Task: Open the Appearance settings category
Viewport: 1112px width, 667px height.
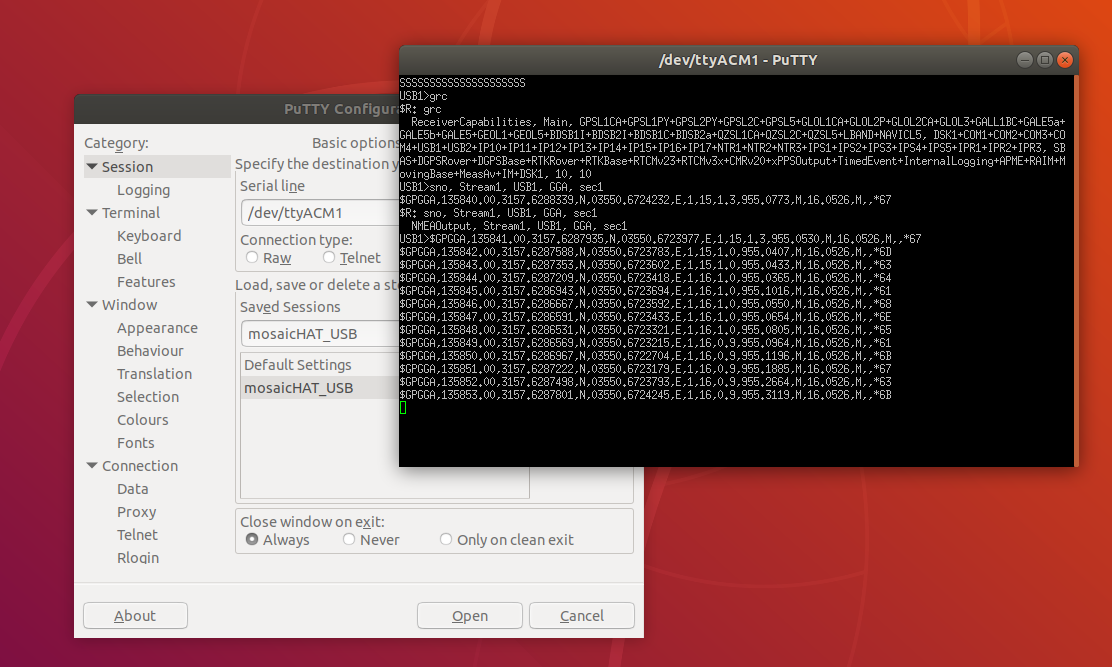Action: pos(157,328)
